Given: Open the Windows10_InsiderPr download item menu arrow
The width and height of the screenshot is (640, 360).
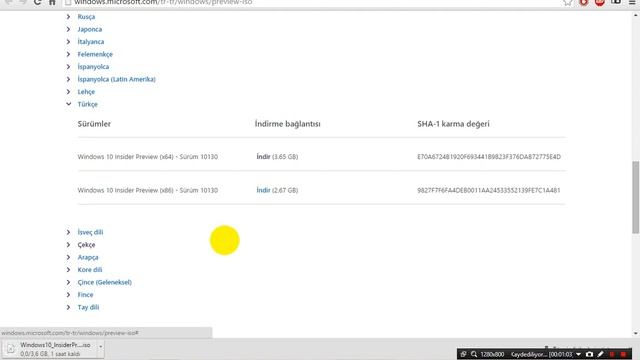Looking at the screenshot, I should click(x=100, y=347).
